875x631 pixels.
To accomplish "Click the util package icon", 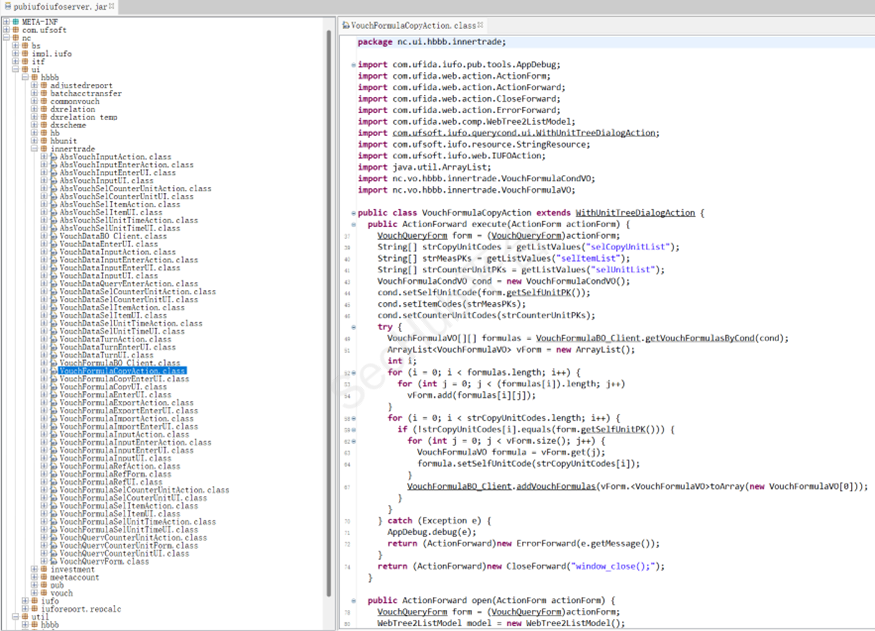I will [25, 616].
